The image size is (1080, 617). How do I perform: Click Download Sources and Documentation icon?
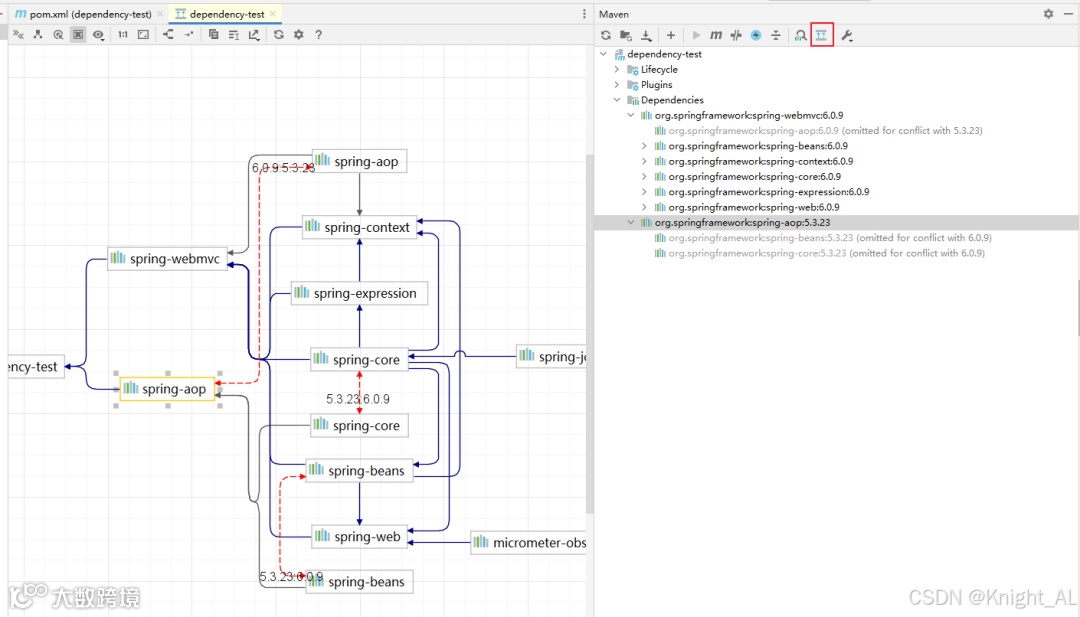click(647, 35)
